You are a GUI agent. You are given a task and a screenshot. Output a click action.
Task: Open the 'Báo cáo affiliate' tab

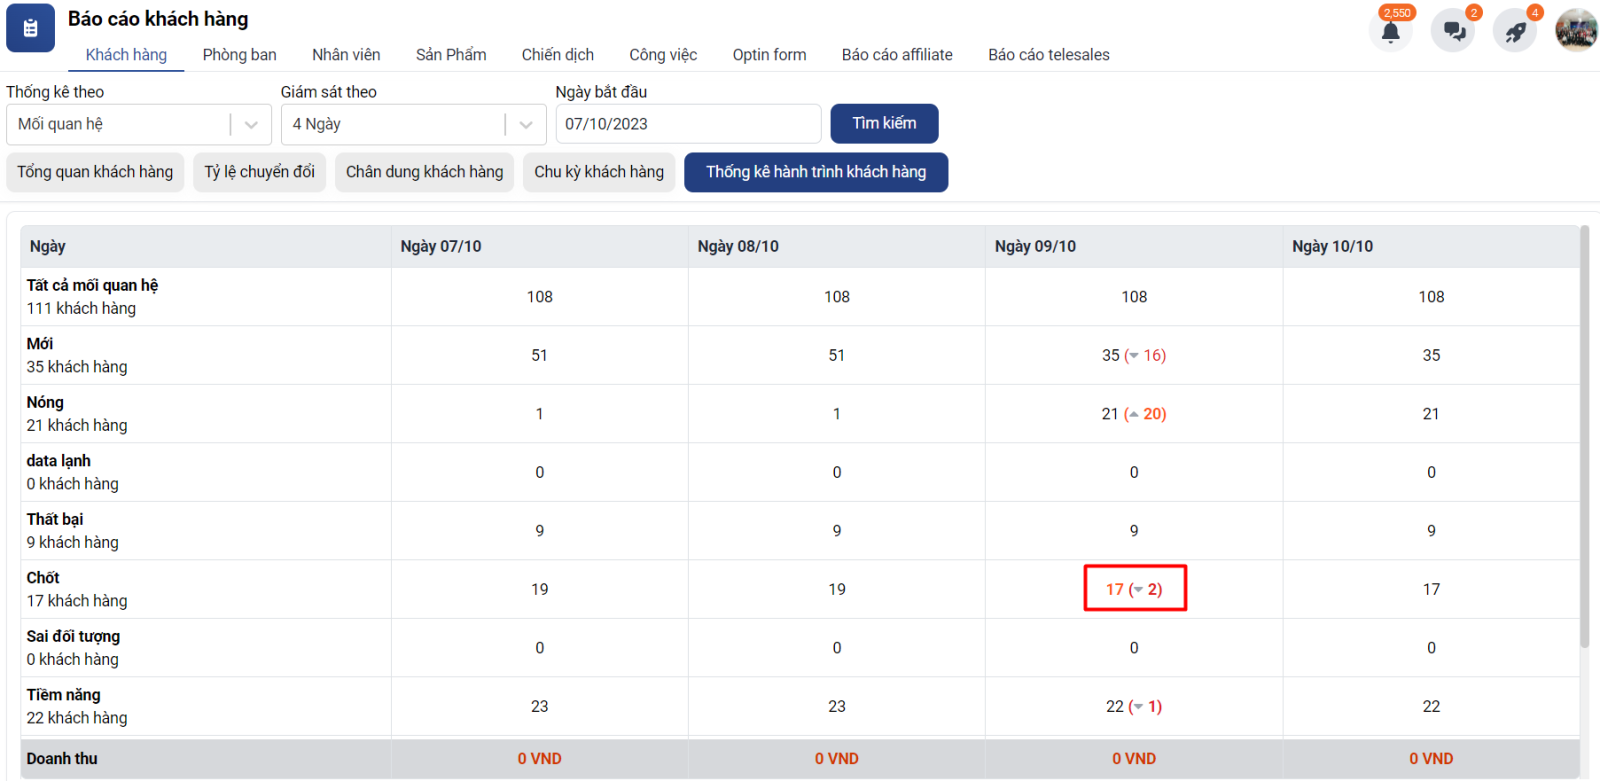(x=897, y=55)
